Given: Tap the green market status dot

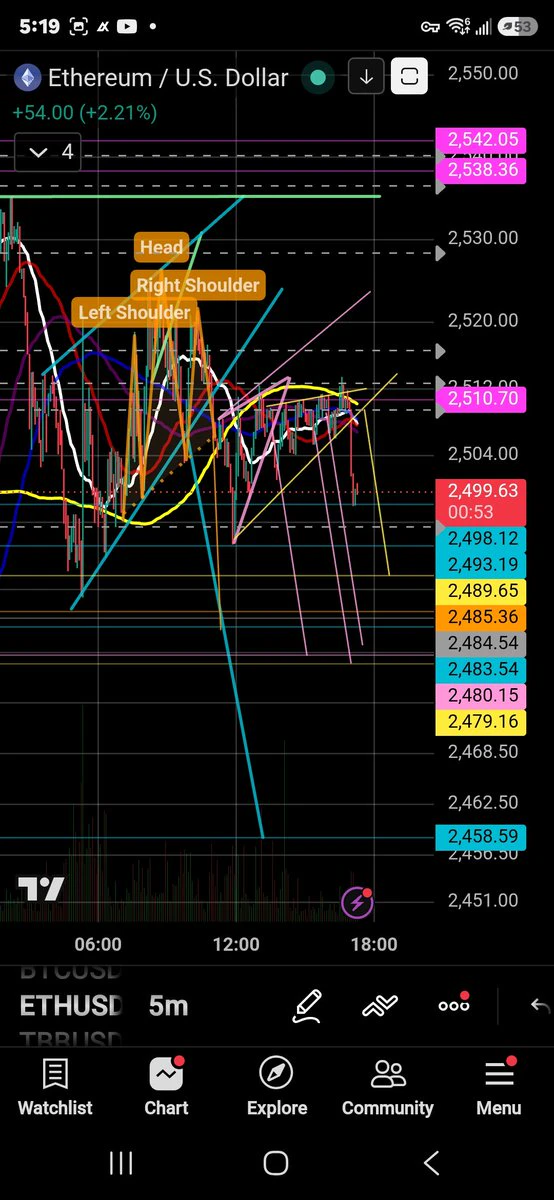Looking at the screenshot, I should pyautogui.click(x=317, y=77).
